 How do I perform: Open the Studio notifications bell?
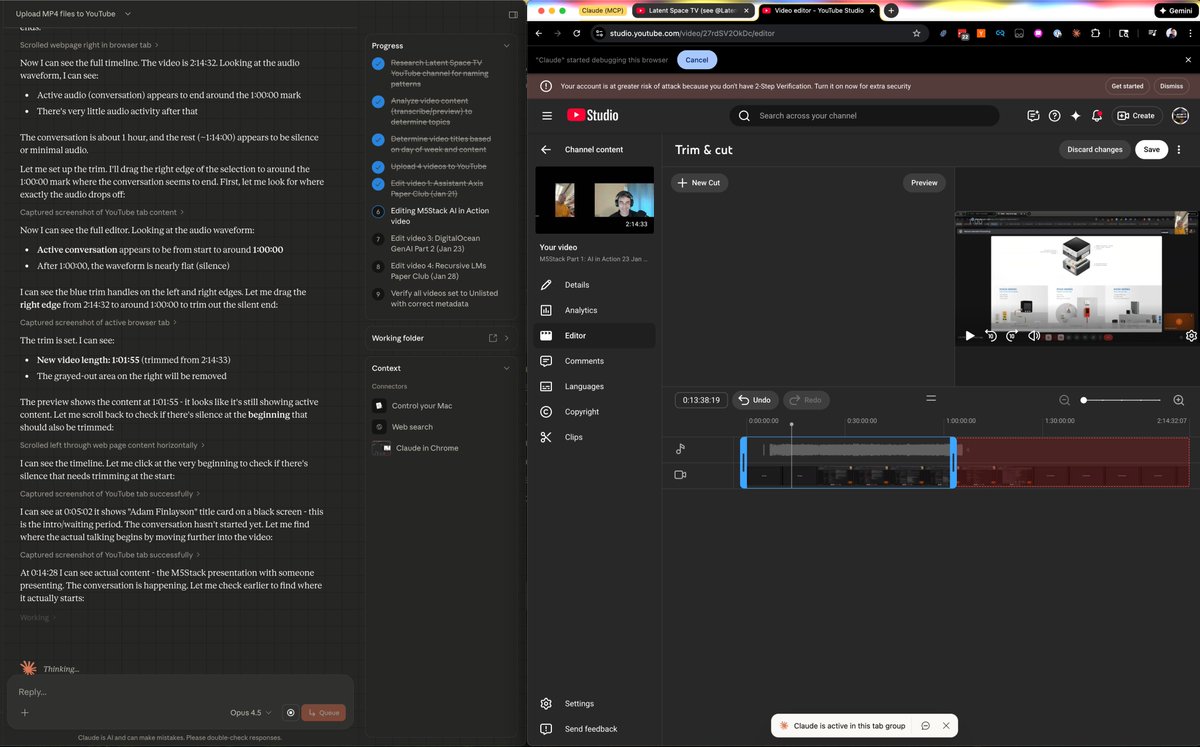[1097, 115]
